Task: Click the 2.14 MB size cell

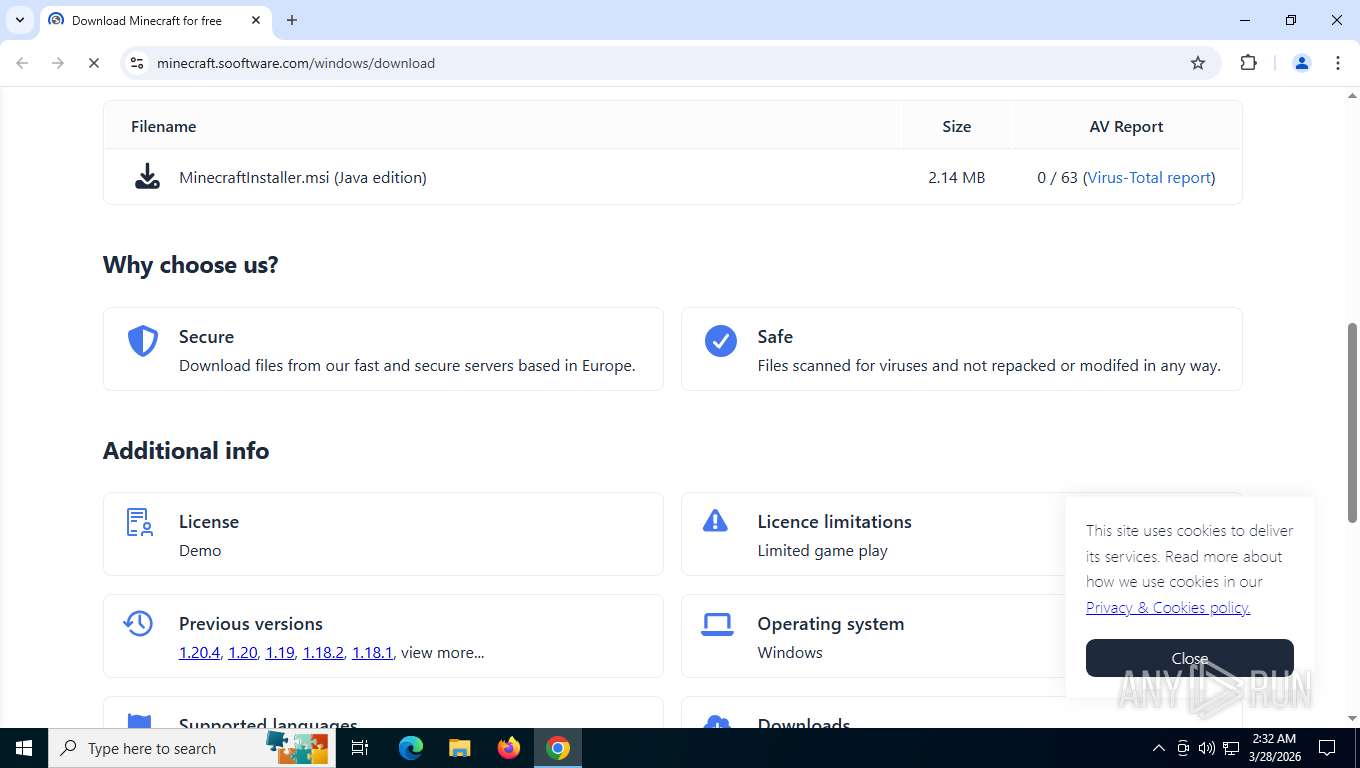Action: click(x=956, y=177)
